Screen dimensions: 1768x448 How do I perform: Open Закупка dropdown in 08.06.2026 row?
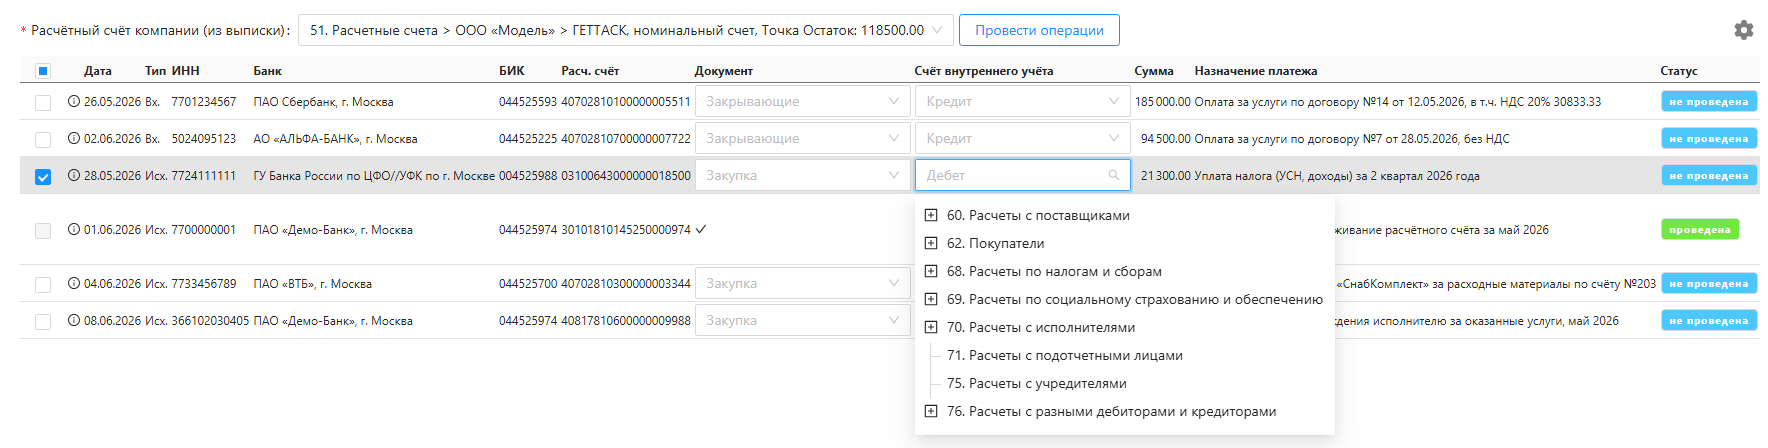[802, 320]
